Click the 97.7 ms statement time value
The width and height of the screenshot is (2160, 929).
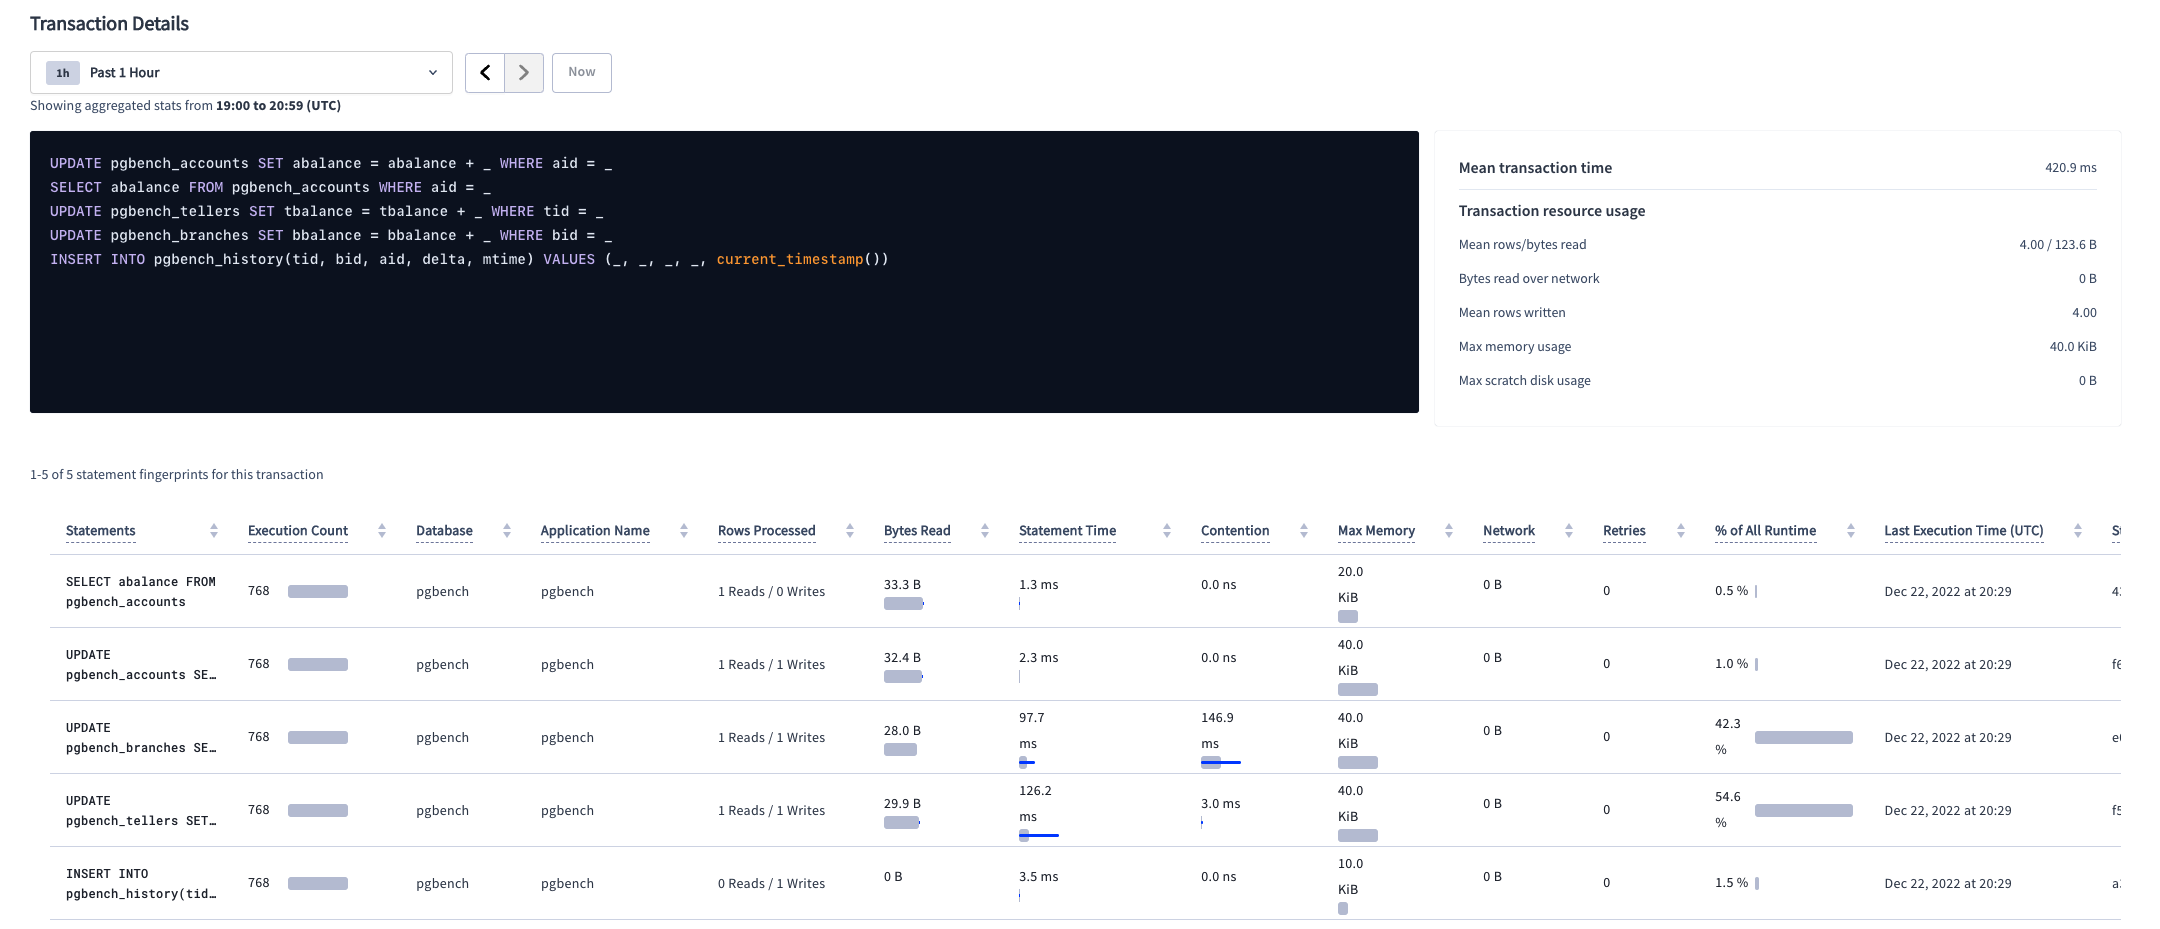(1032, 731)
